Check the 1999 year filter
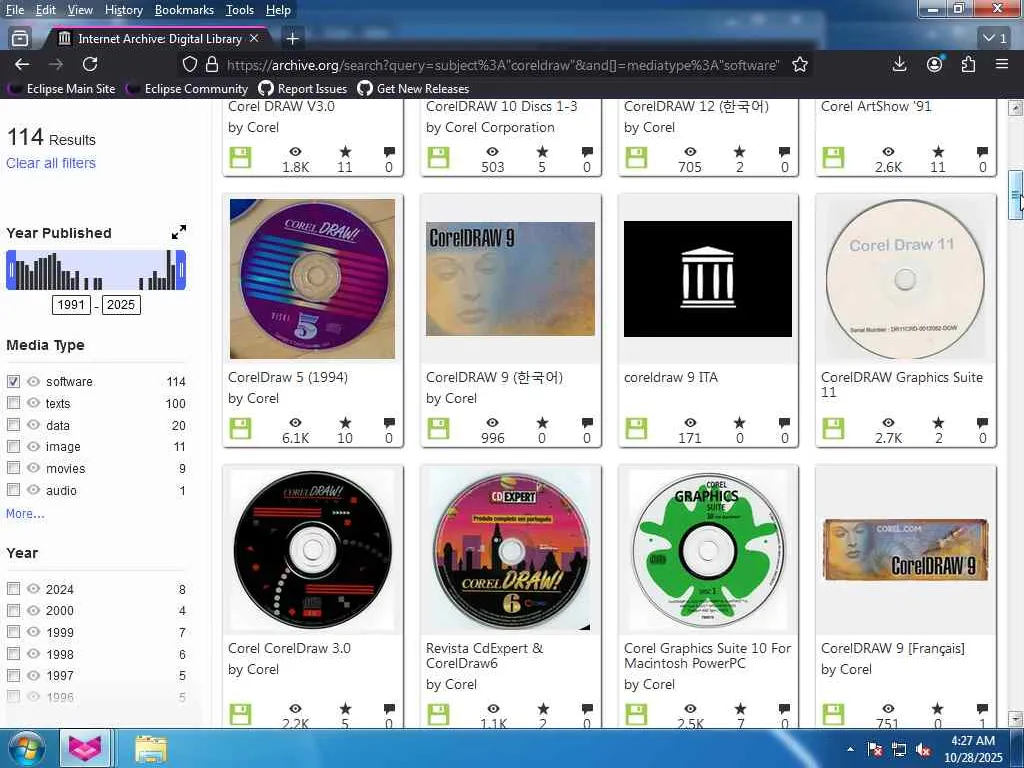The width and height of the screenshot is (1024, 768). pyautogui.click(x=13, y=632)
